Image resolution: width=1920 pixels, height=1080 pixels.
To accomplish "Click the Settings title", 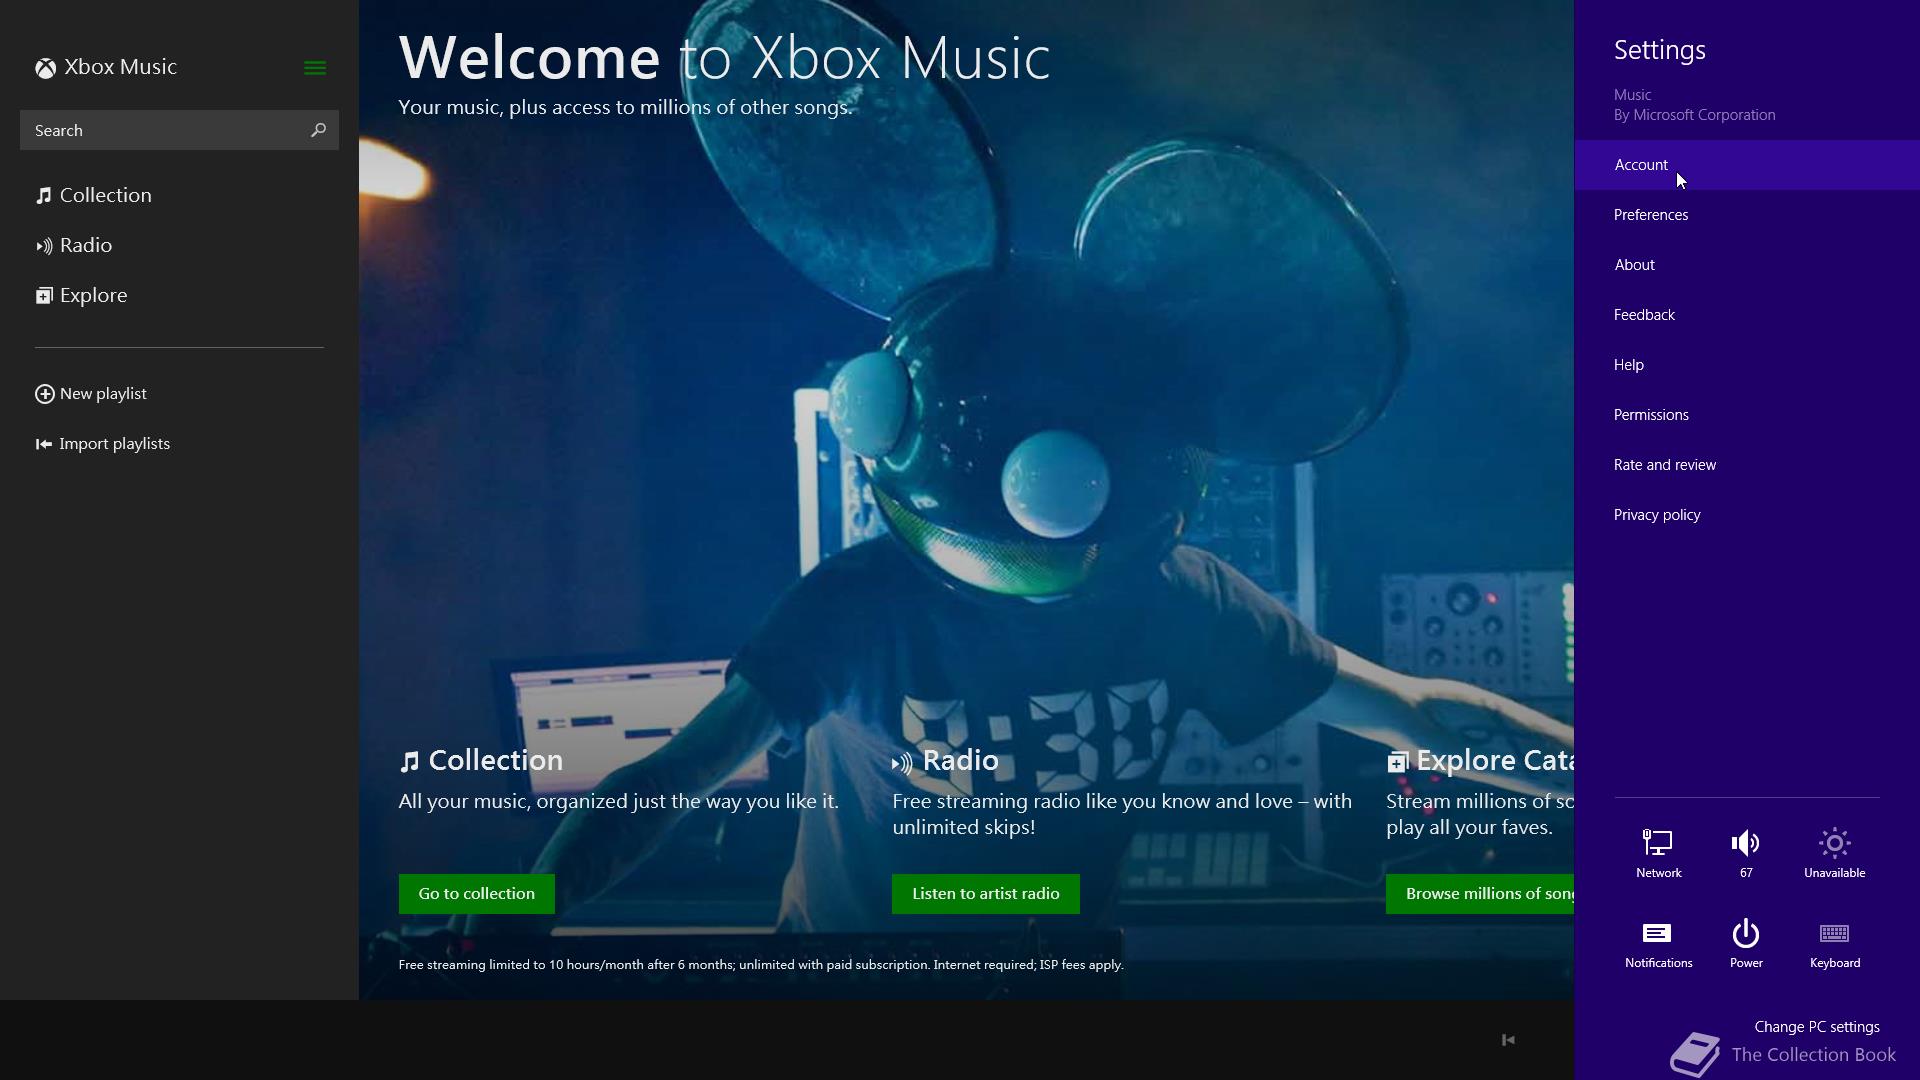I will 1659,50.
